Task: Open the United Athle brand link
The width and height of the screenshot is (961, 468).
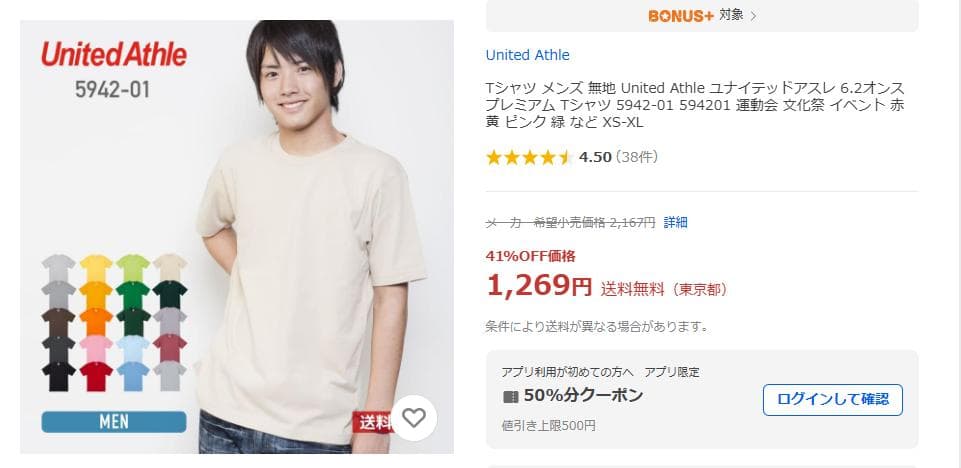Action: [527, 55]
